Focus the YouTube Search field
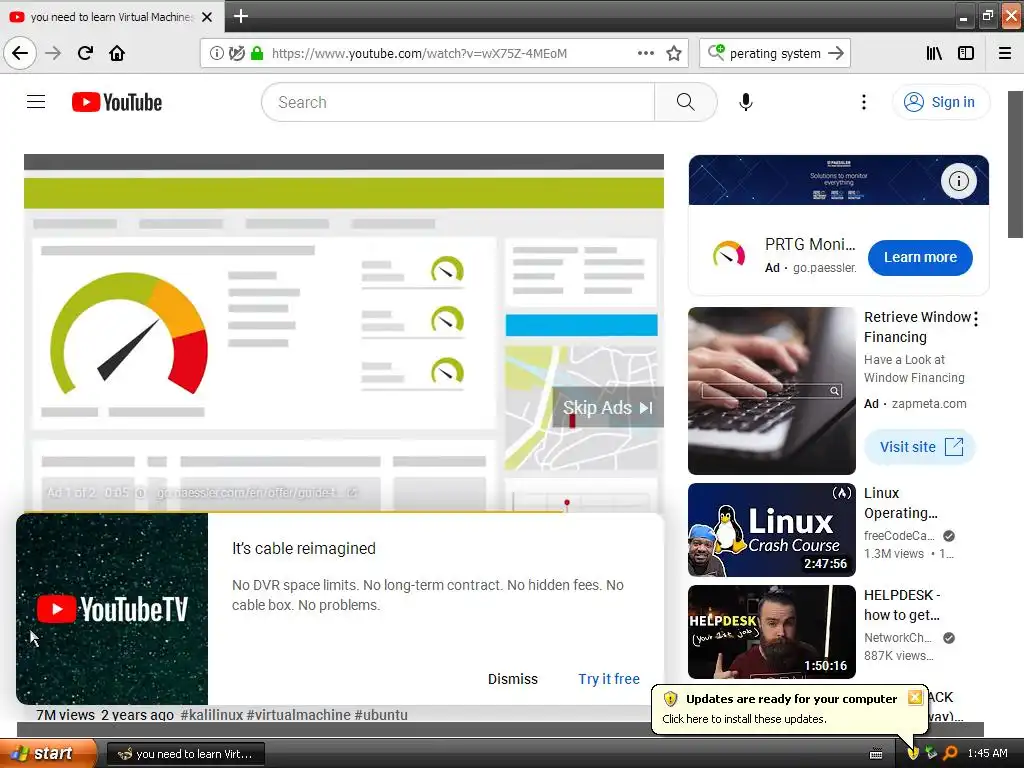This screenshot has width=1024, height=768. click(x=458, y=102)
